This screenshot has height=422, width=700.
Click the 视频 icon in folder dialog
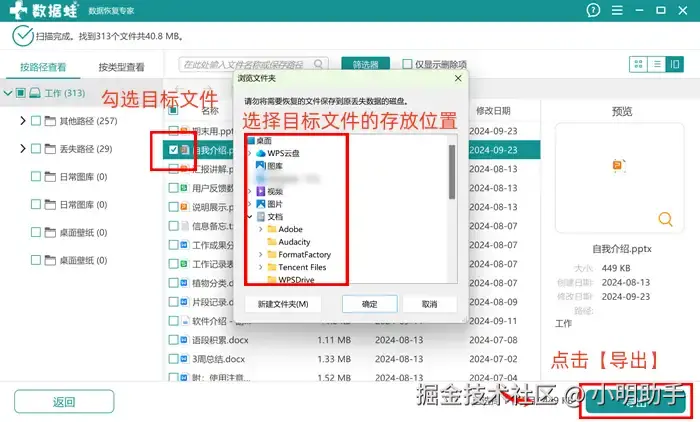(261, 192)
